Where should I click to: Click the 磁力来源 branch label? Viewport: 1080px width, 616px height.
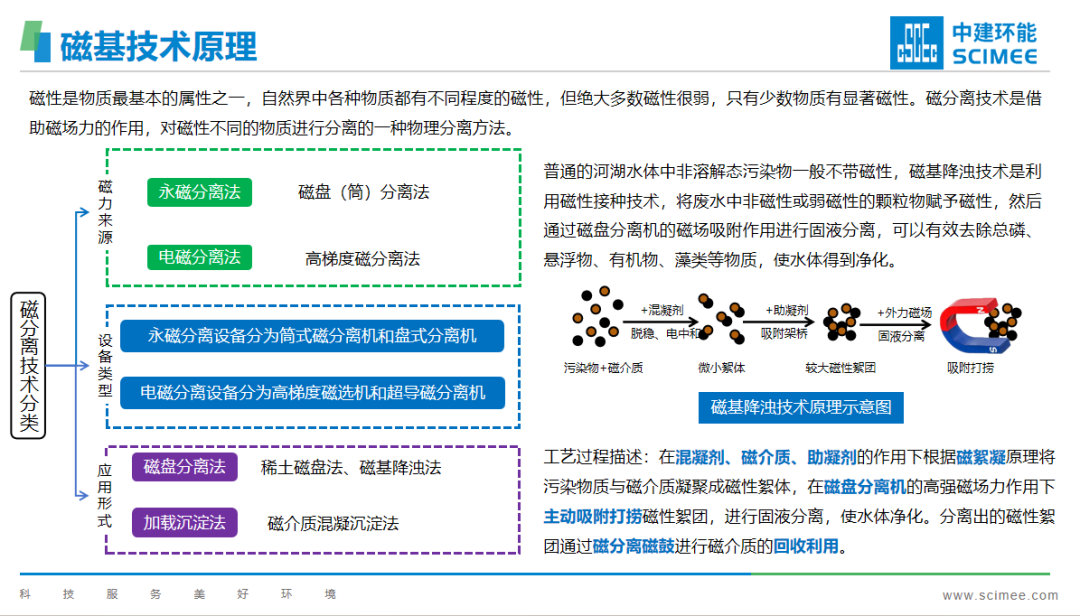click(x=105, y=212)
